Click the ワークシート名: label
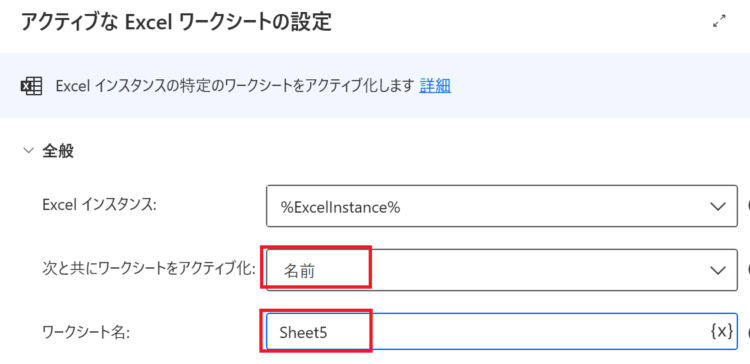Viewport: 750px width, 364px height. coord(87,332)
